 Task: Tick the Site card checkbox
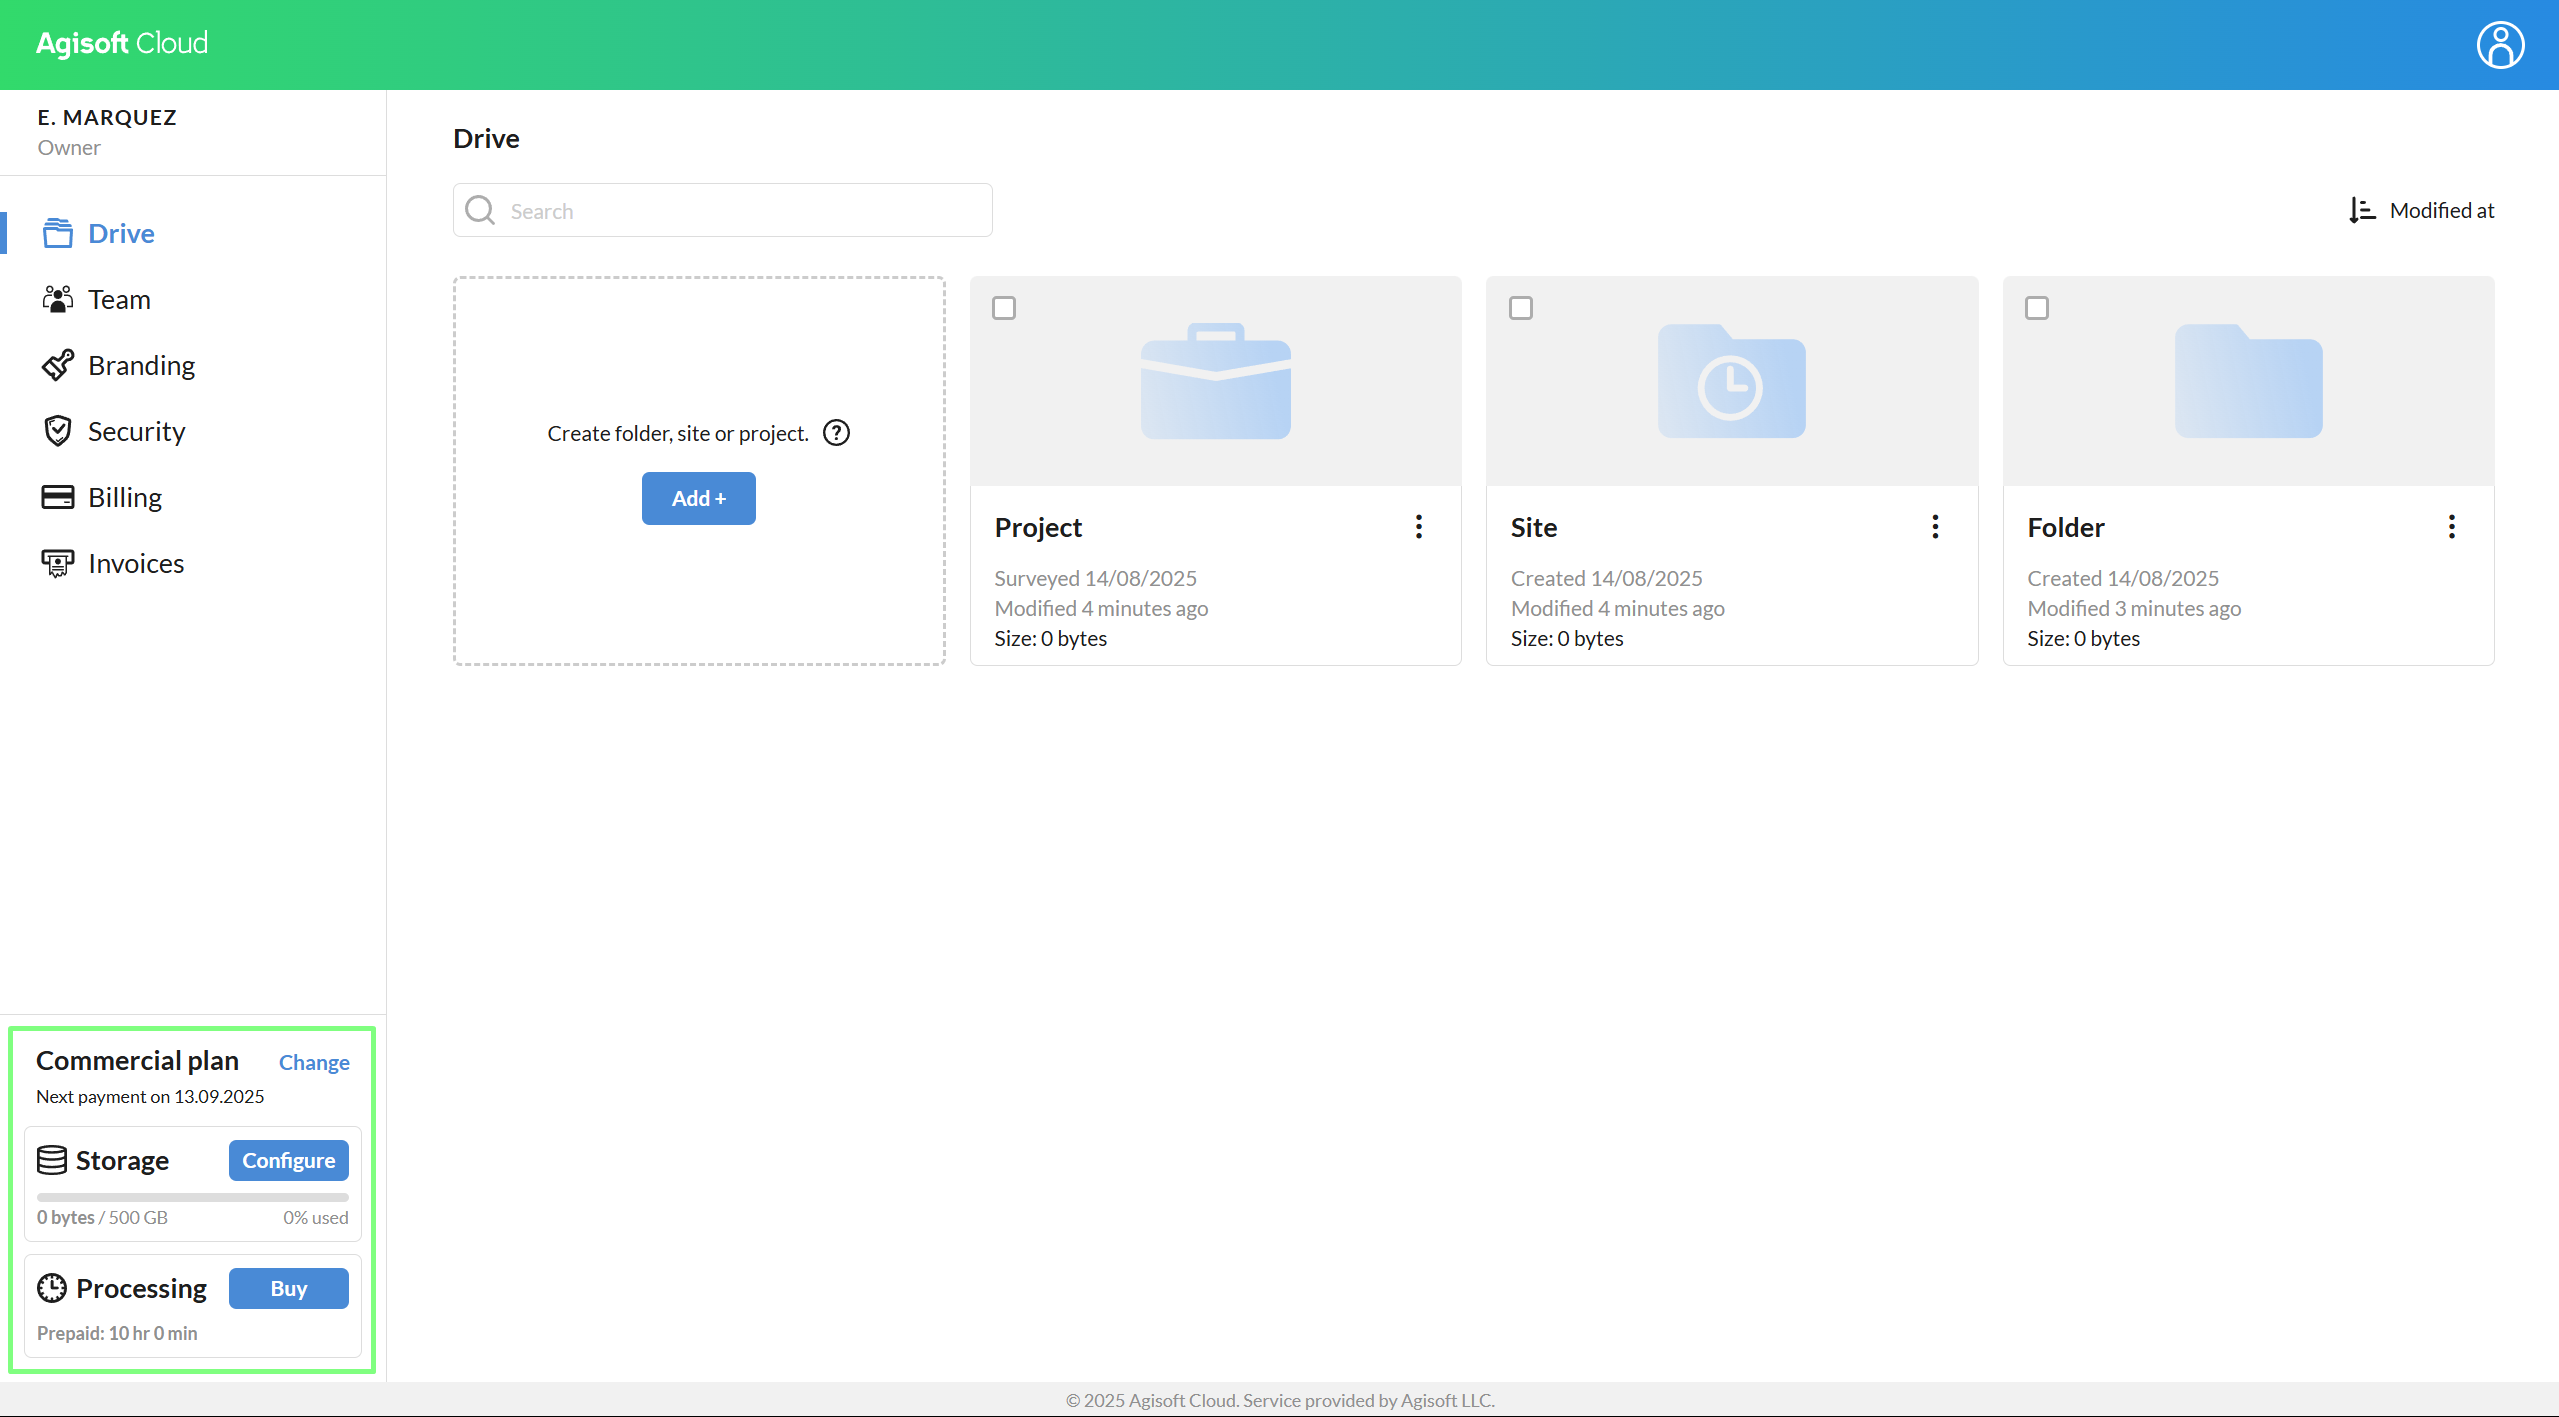[1520, 308]
